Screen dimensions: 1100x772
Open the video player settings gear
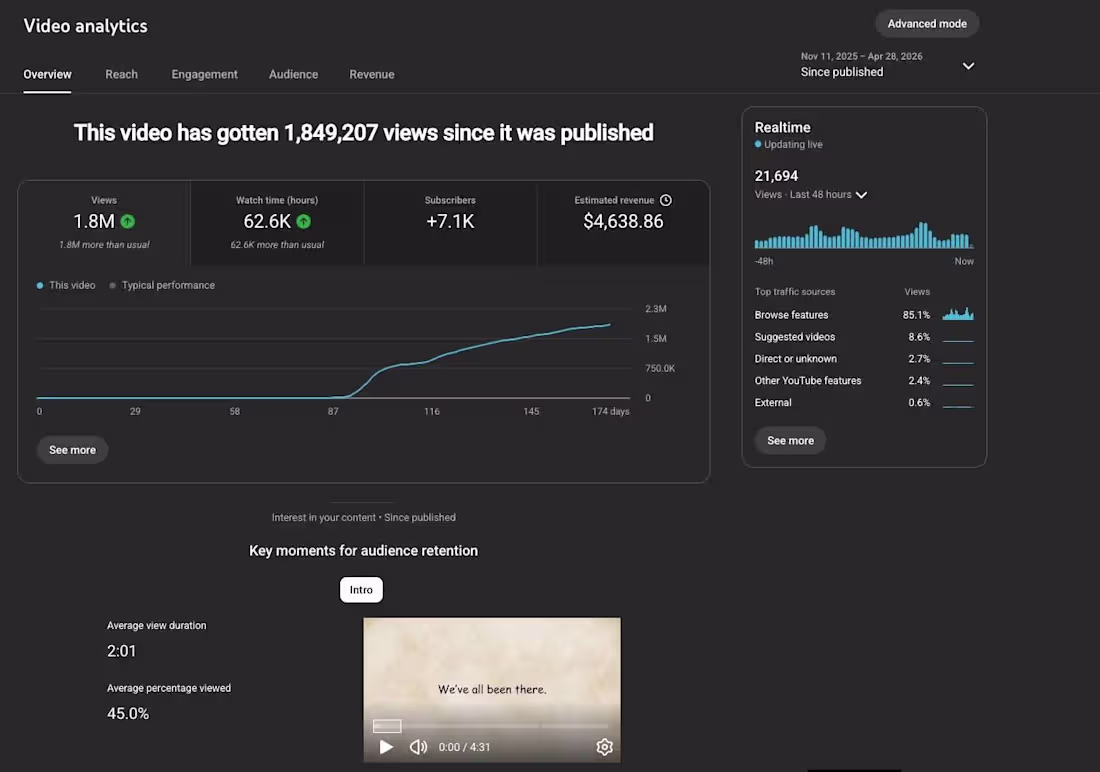point(604,747)
